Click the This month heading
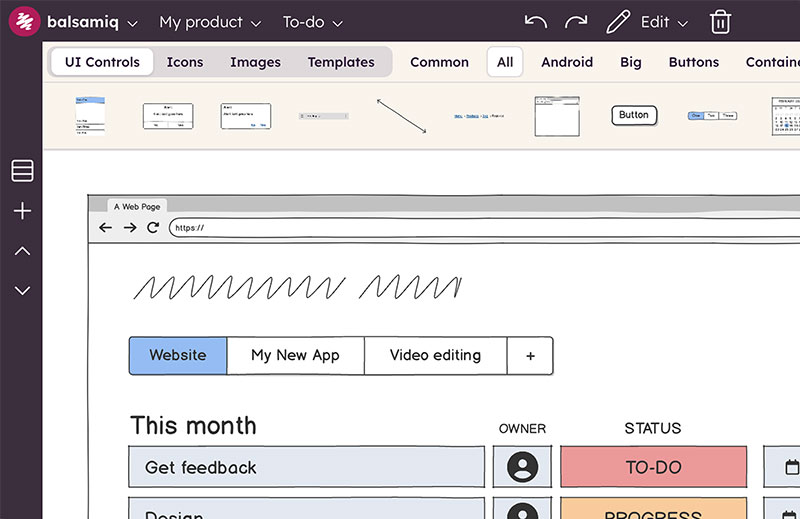Image resolution: width=800 pixels, height=519 pixels. coord(193,425)
